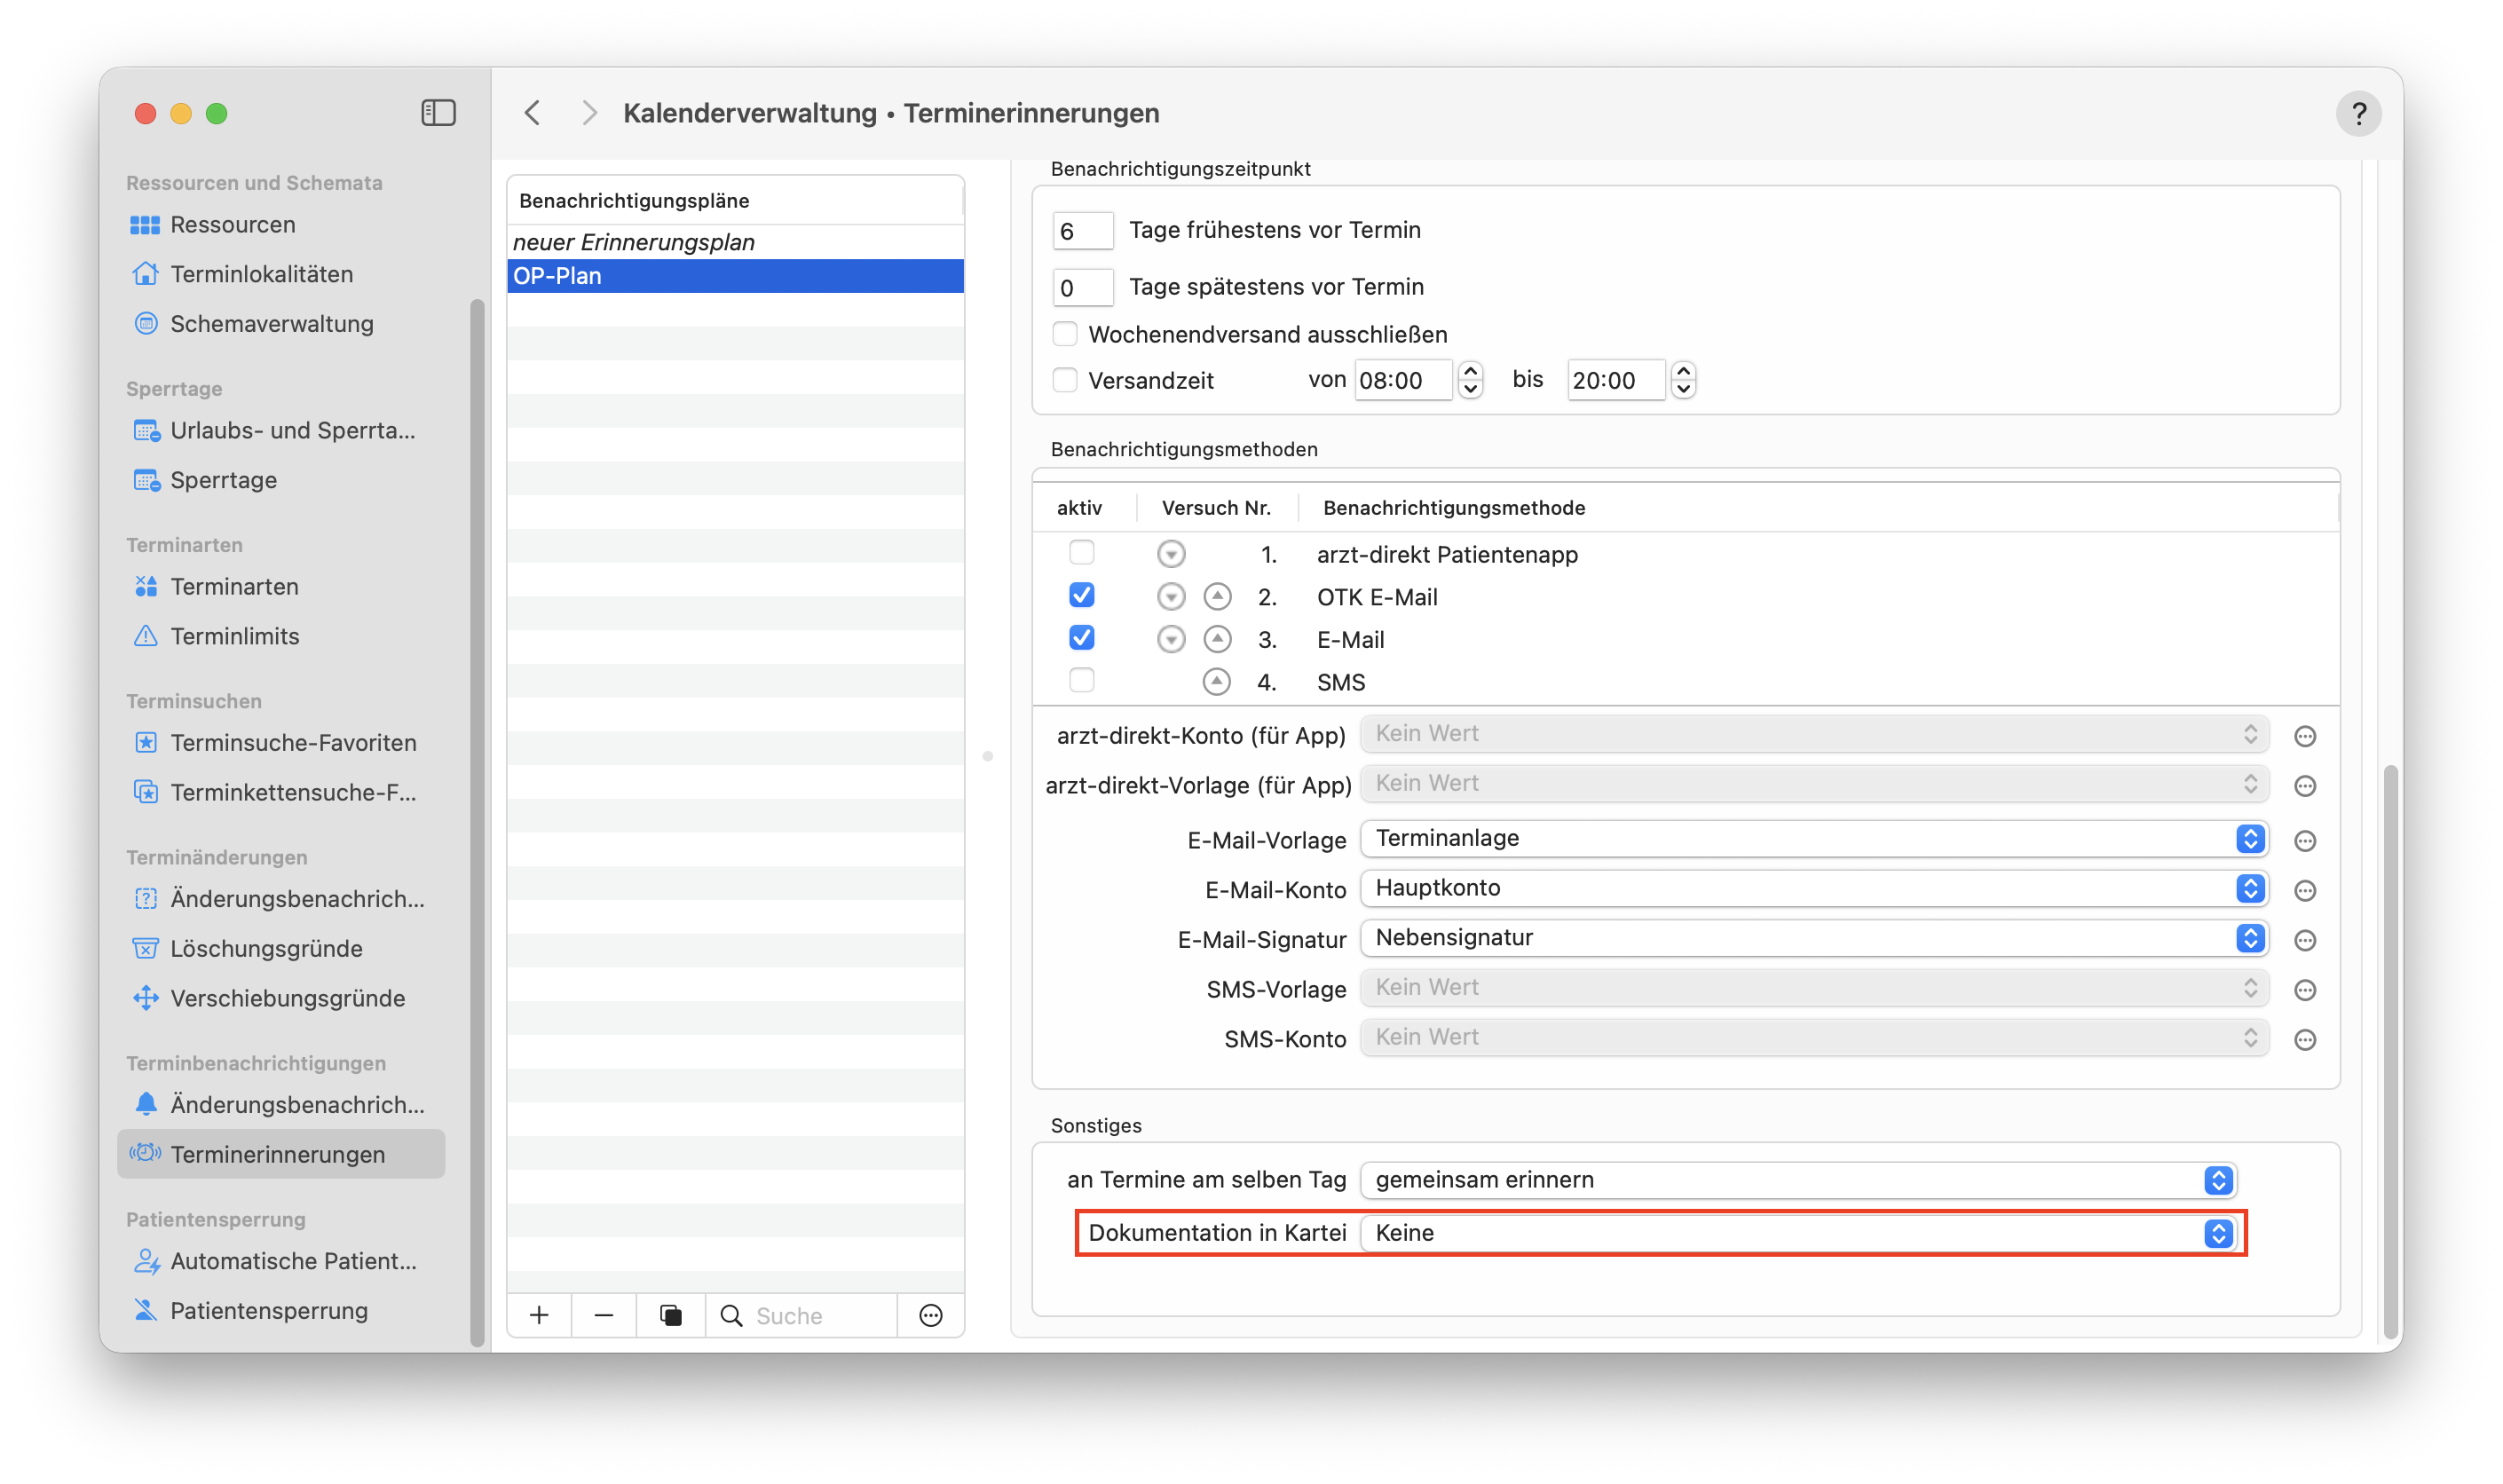Open the list options ellipsis beside Suche
2503x1484 pixels.
point(930,1315)
